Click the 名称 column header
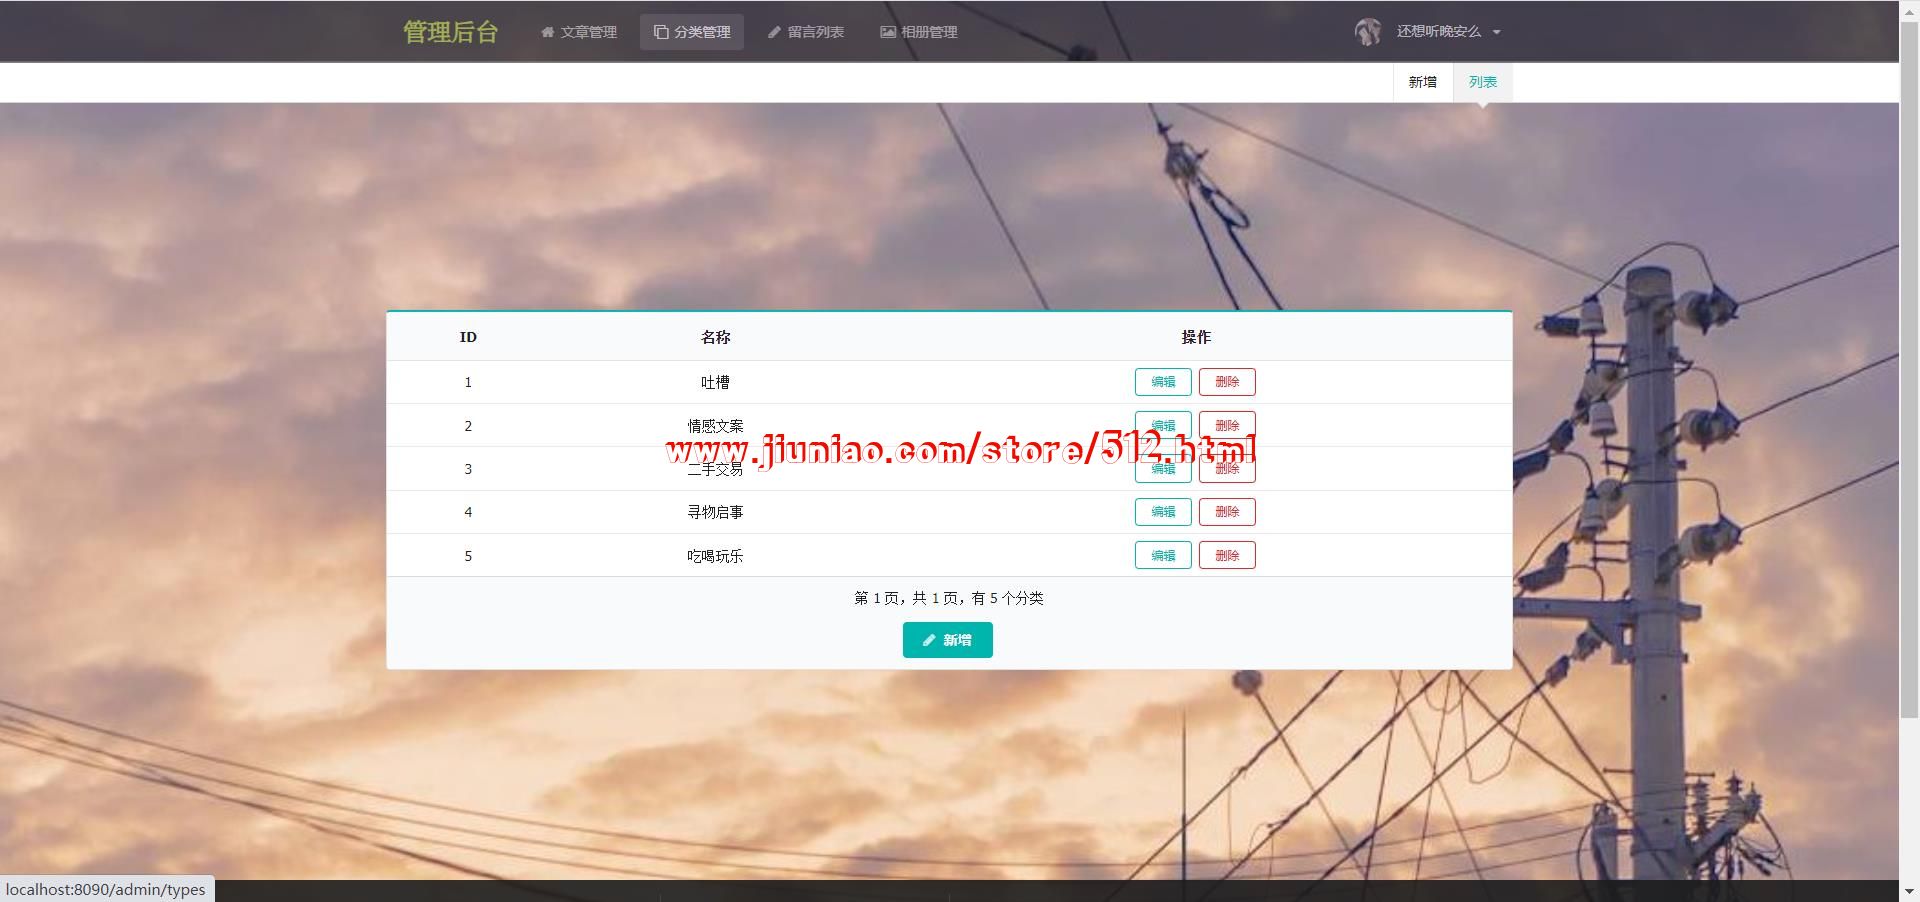 715,337
